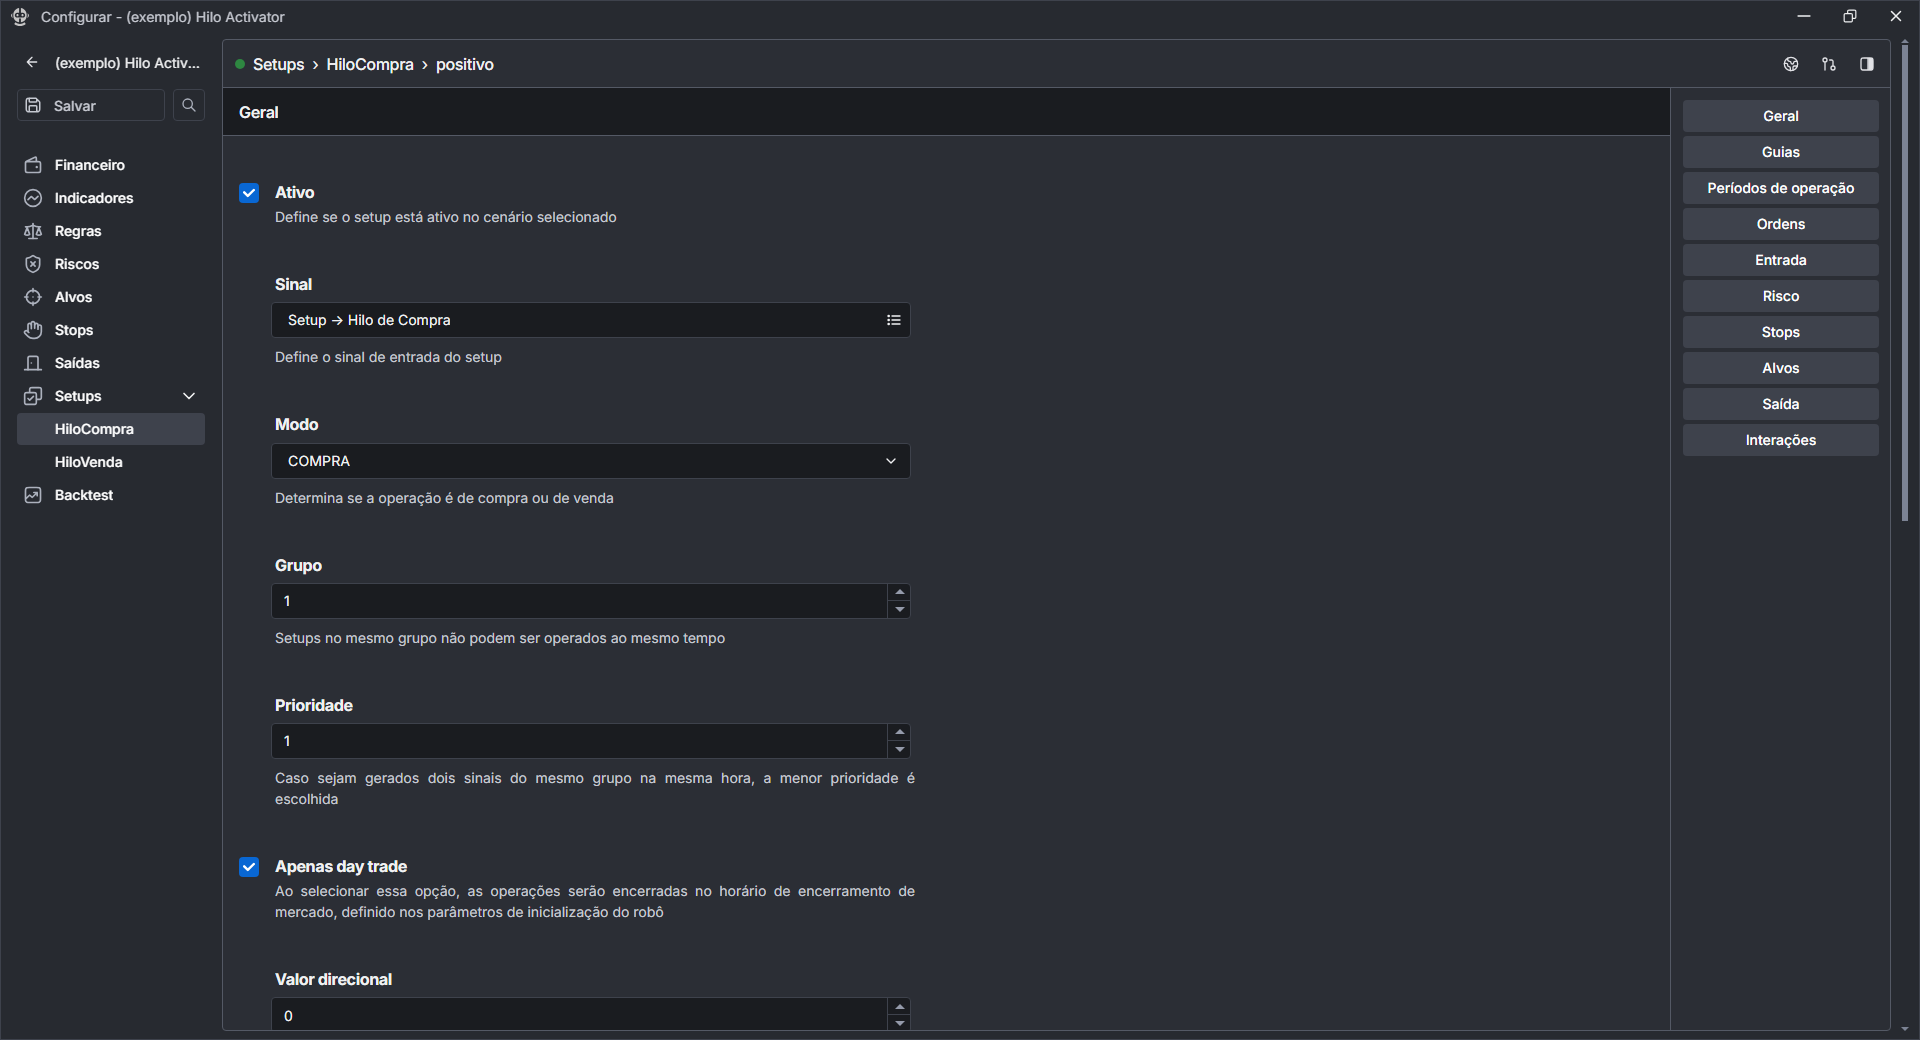Screen dimensions: 1920x1040
Task: Disable Apenas day trade checkbox
Action: point(249,867)
